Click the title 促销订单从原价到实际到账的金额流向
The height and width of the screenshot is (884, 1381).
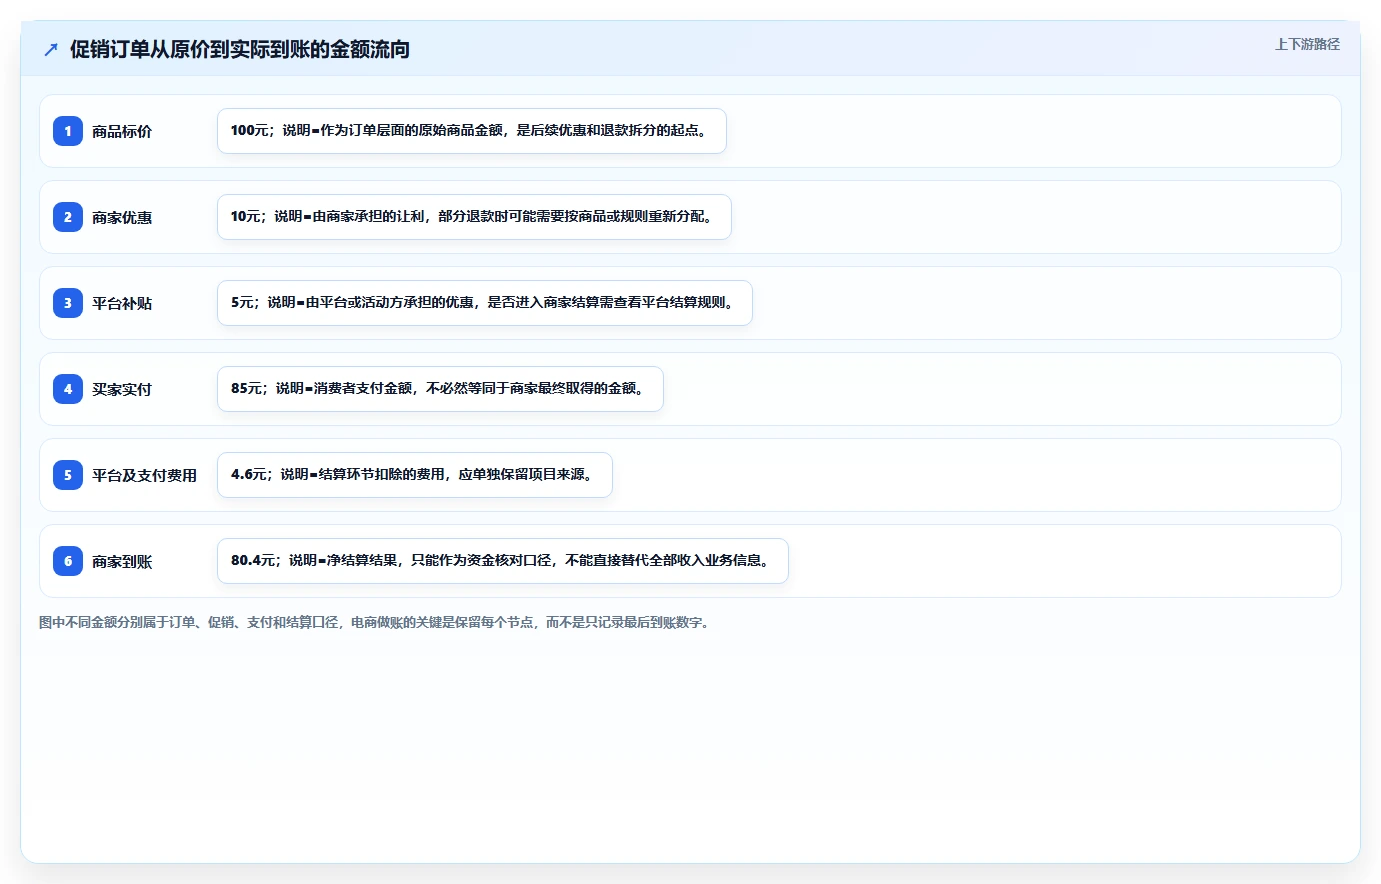click(x=240, y=50)
